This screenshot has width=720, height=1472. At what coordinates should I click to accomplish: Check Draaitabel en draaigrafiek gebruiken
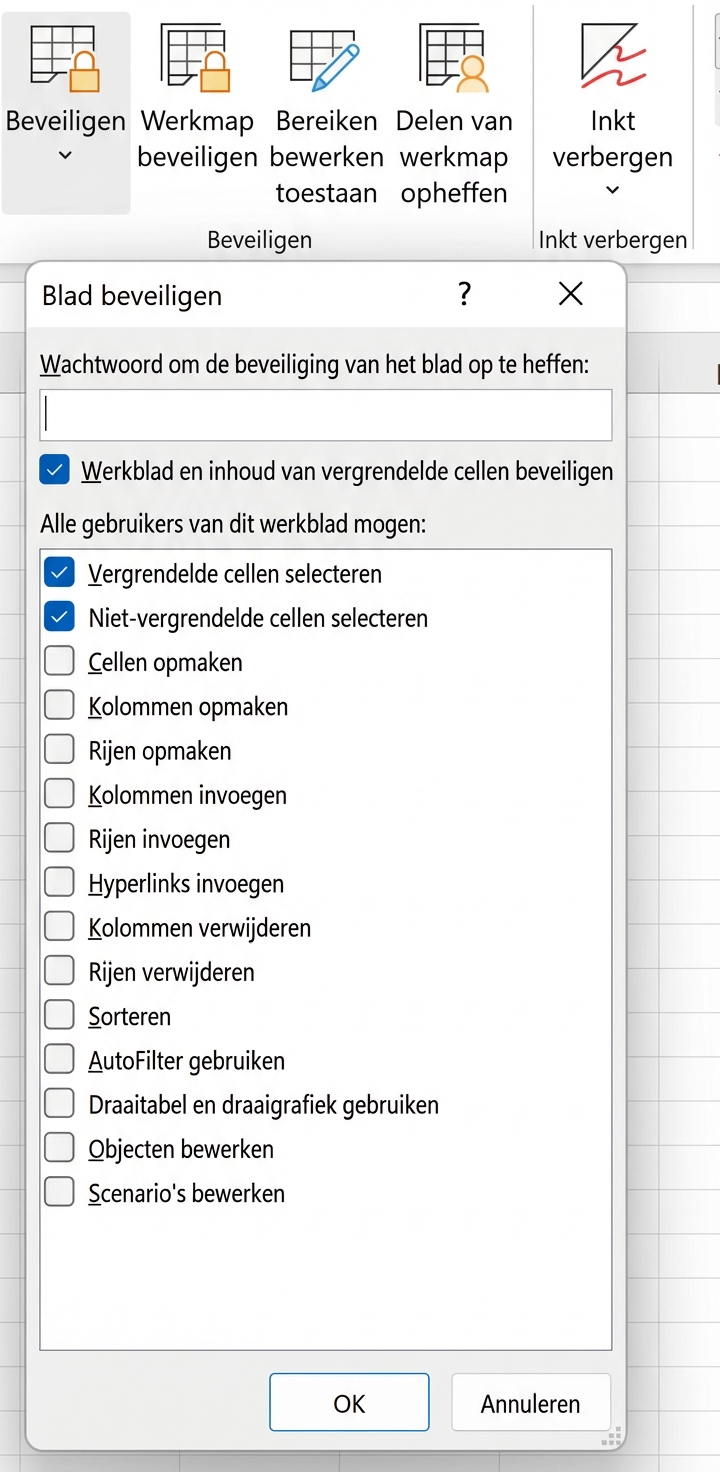[59, 1102]
